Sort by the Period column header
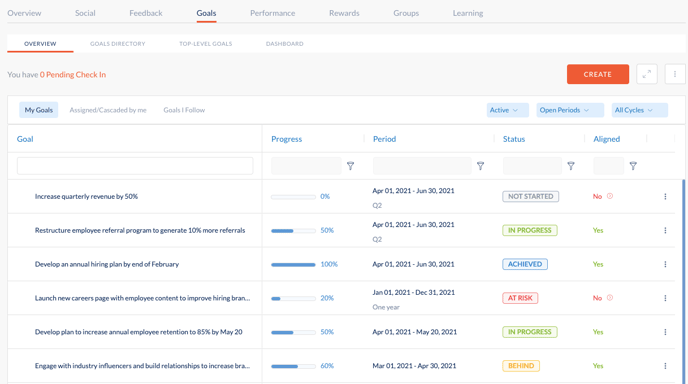This screenshot has height=384, width=688. tap(384, 139)
